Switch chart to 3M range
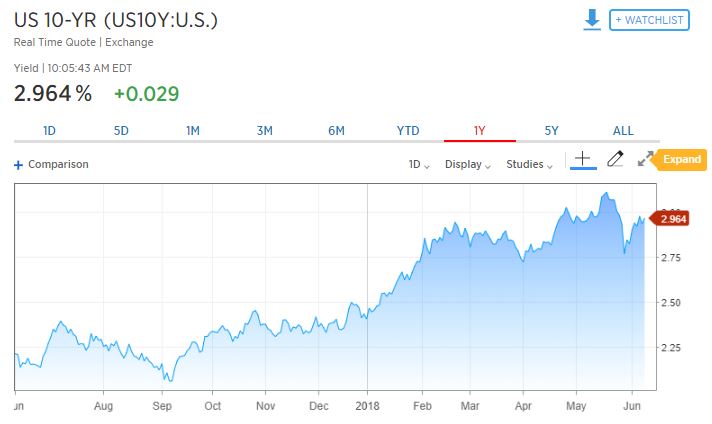 coord(265,131)
